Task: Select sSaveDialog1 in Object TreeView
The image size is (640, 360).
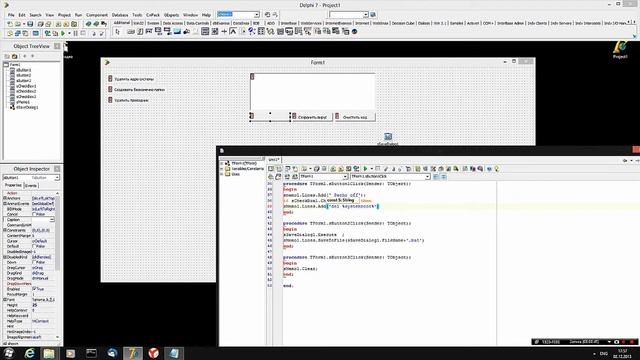Action: 27,107
